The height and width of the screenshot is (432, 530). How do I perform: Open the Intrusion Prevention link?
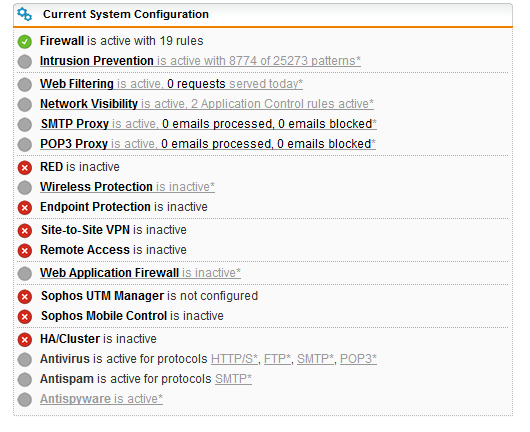200,61
